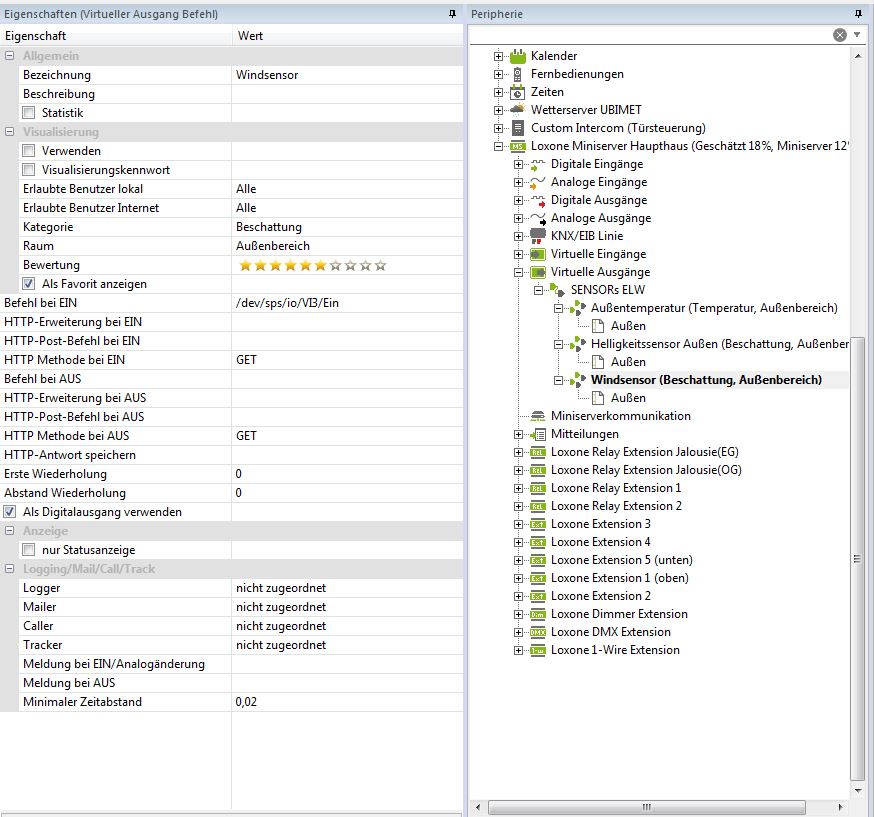Click the Loxone Miniserver Haupthaus icon

[518, 146]
